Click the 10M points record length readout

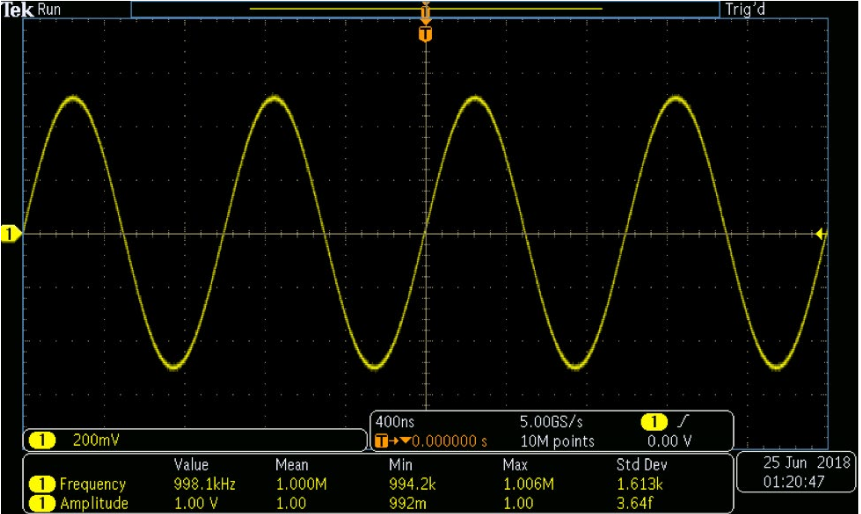(x=557, y=442)
